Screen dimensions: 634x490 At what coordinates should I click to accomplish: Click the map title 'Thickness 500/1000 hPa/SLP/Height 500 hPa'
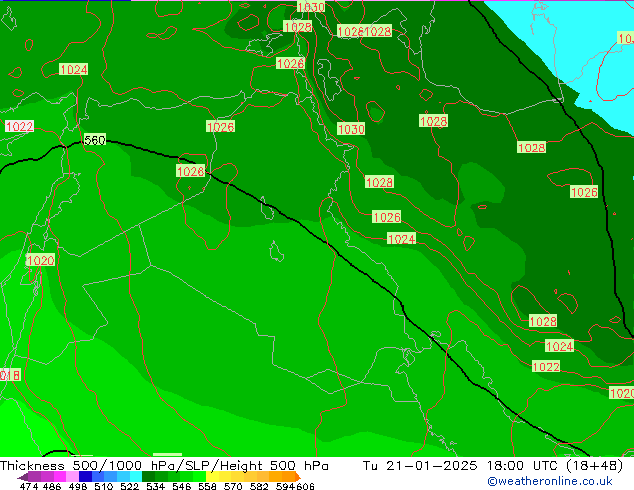pos(164,465)
